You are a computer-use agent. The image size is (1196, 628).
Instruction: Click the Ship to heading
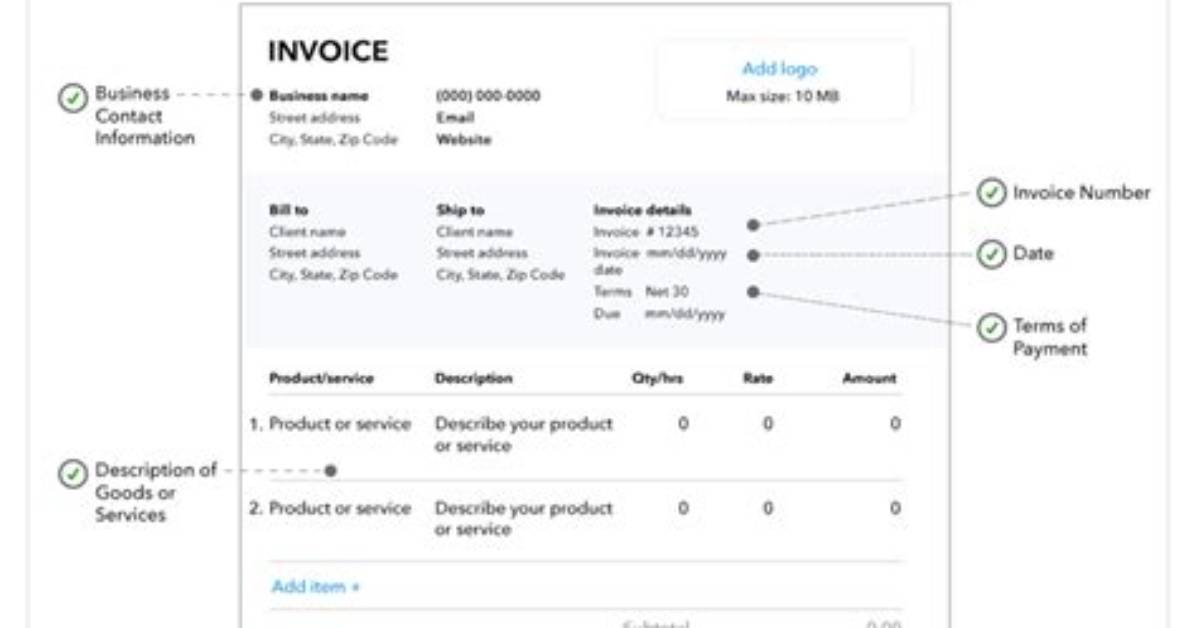pos(460,210)
